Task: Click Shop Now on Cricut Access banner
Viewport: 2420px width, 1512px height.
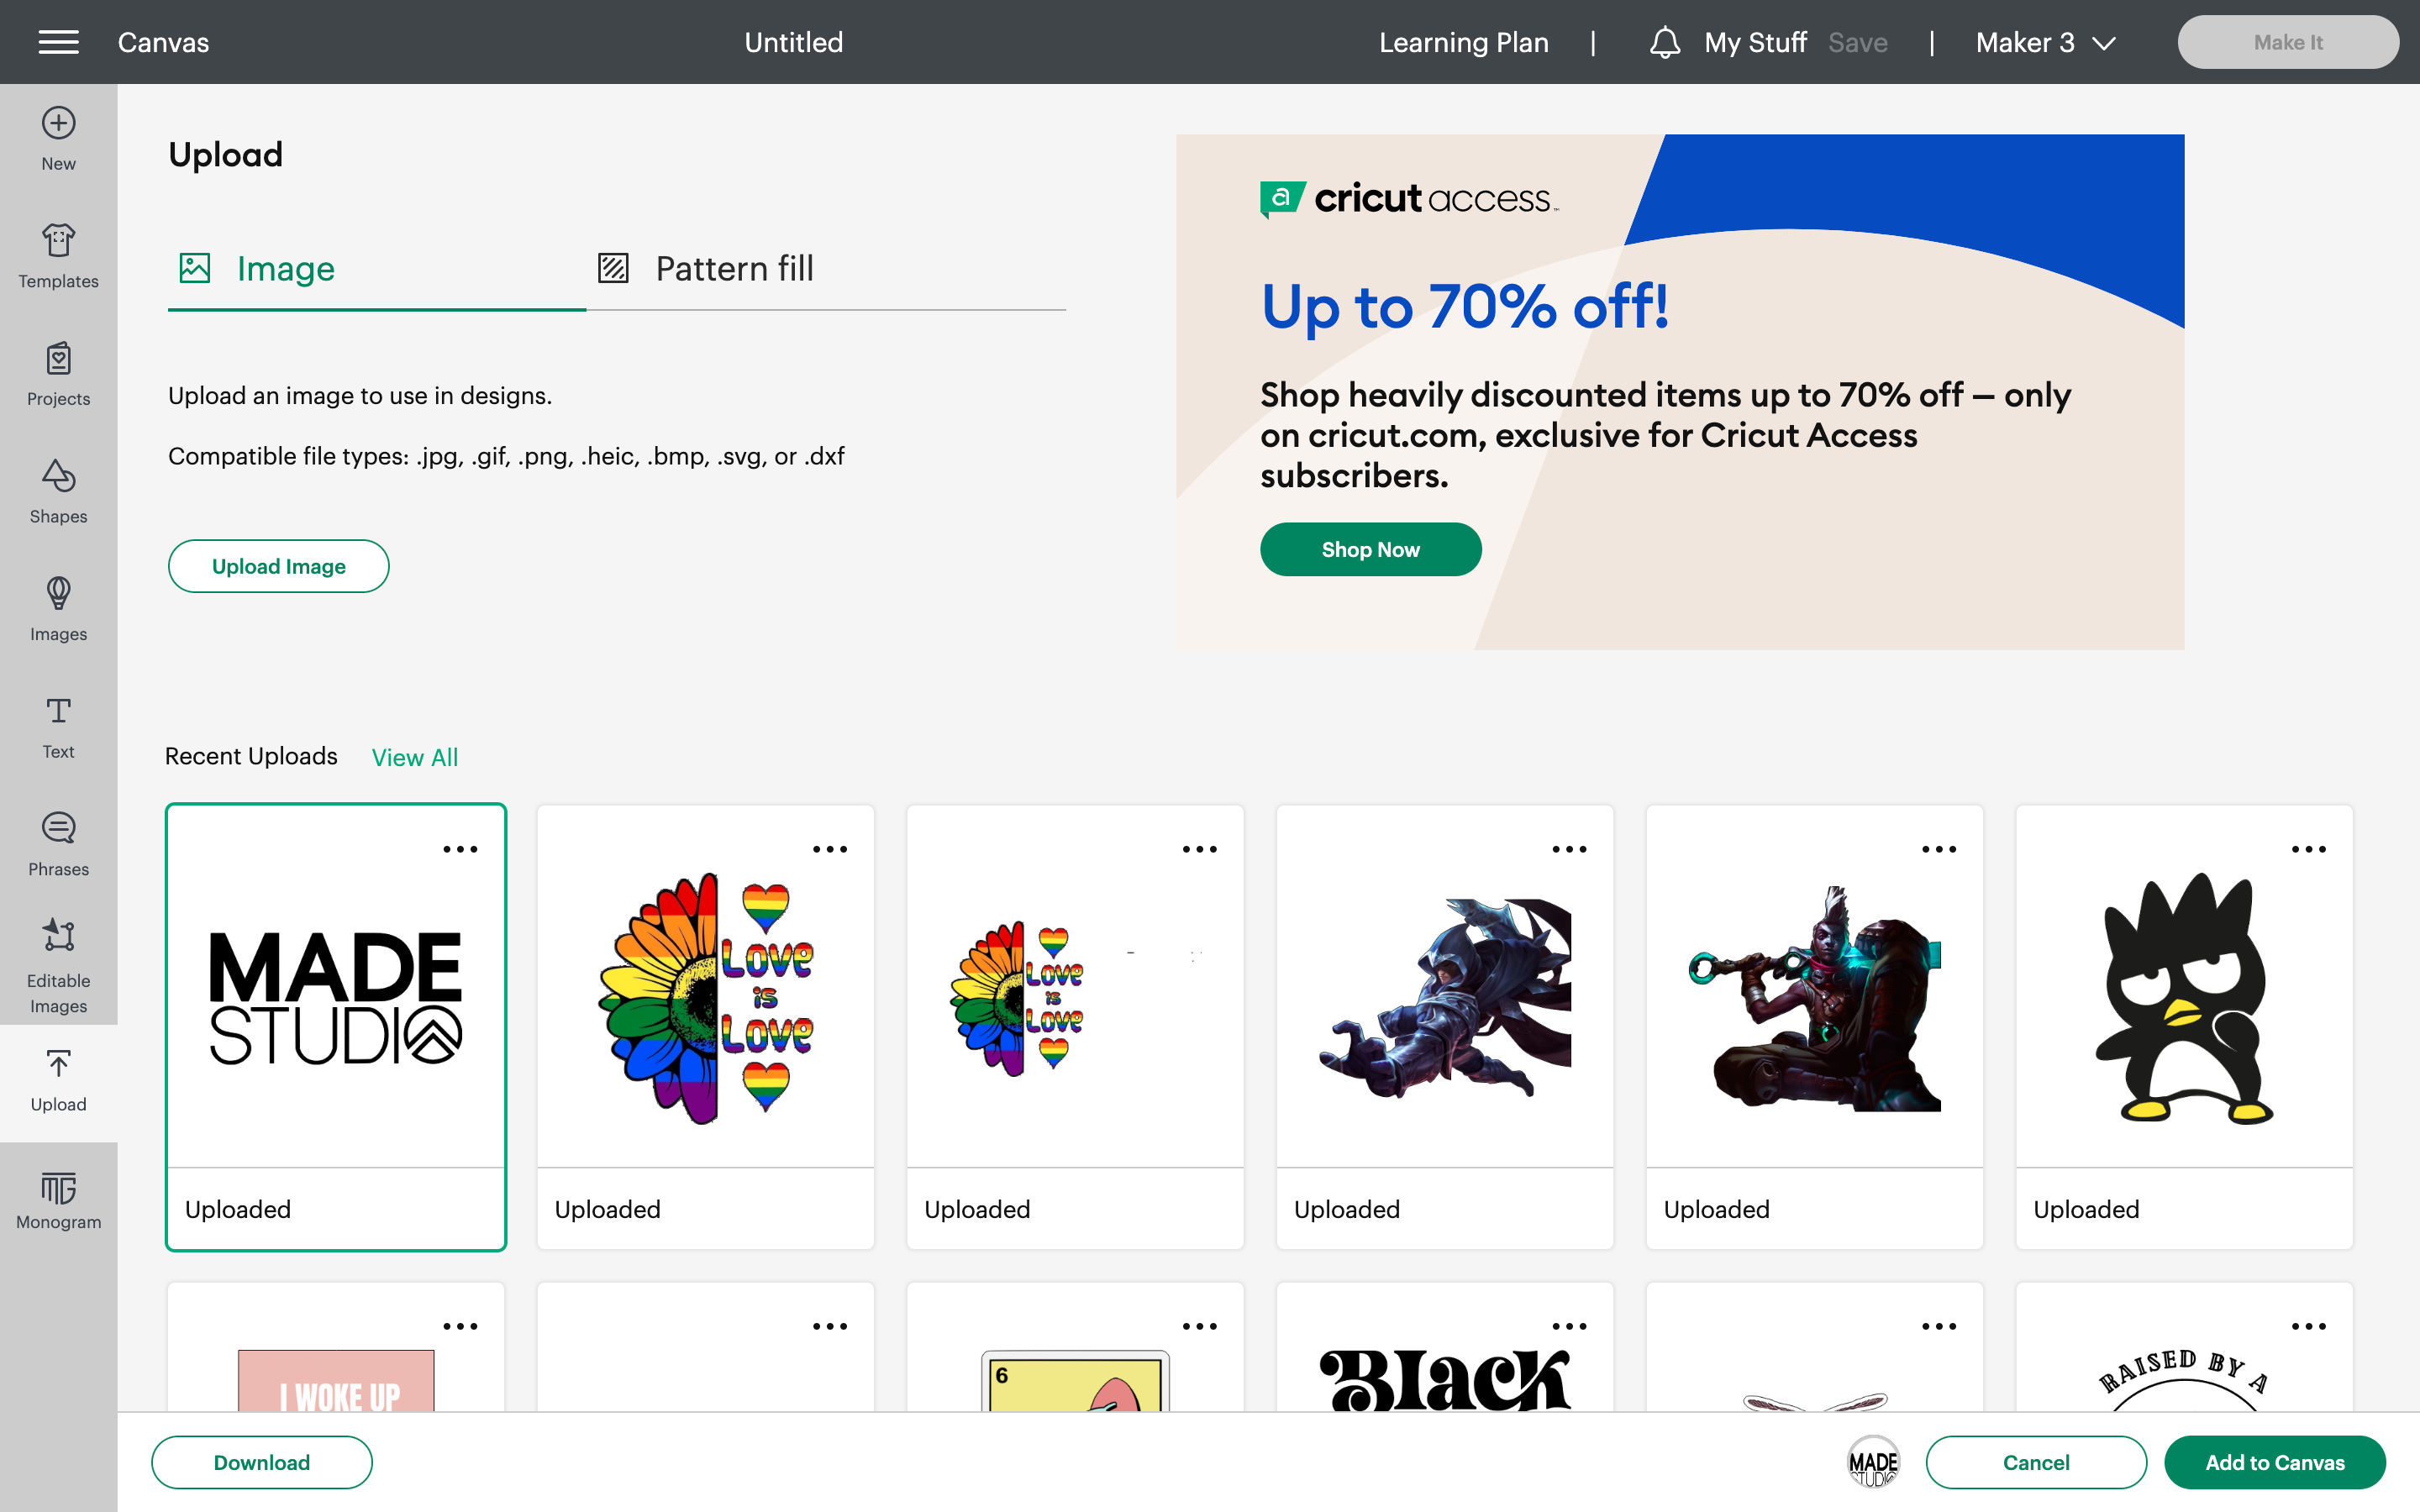Action: point(1370,549)
